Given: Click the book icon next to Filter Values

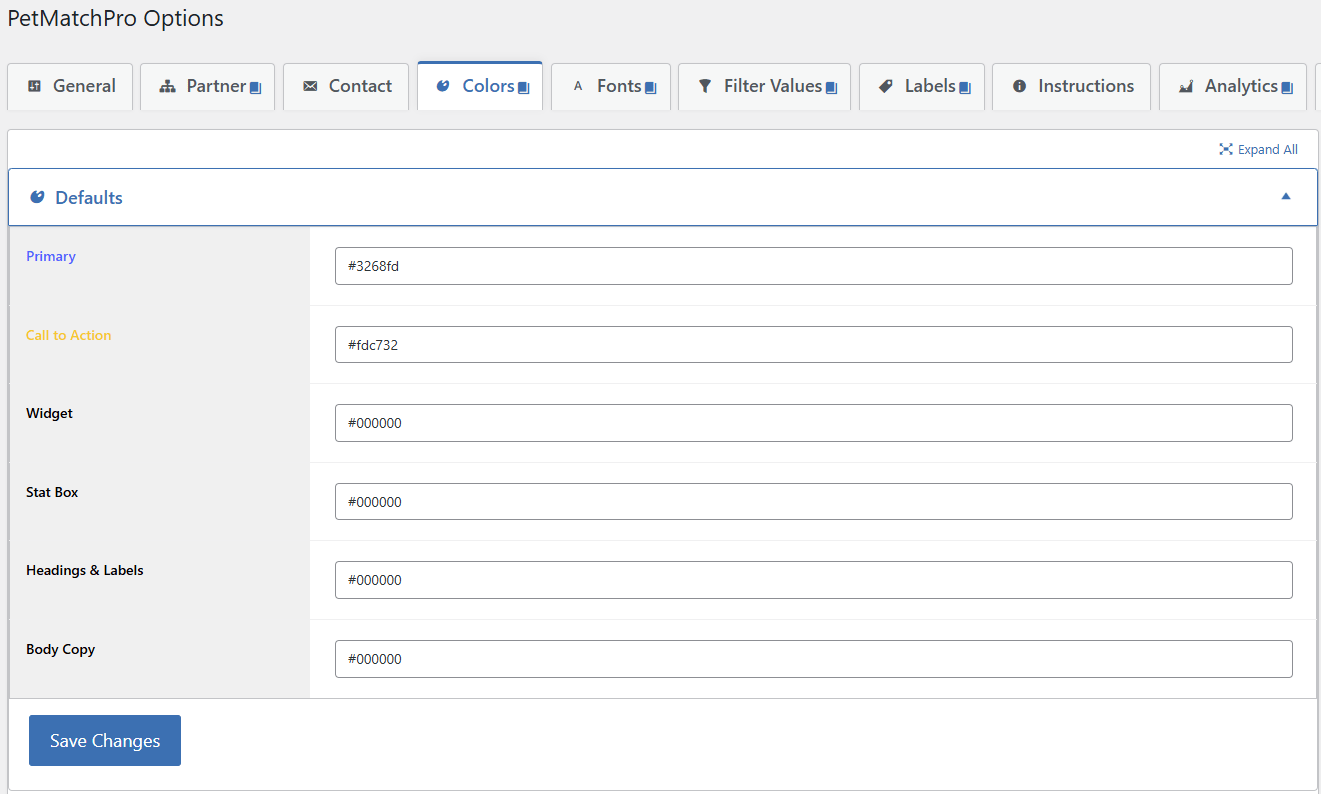Looking at the screenshot, I should coord(831,88).
